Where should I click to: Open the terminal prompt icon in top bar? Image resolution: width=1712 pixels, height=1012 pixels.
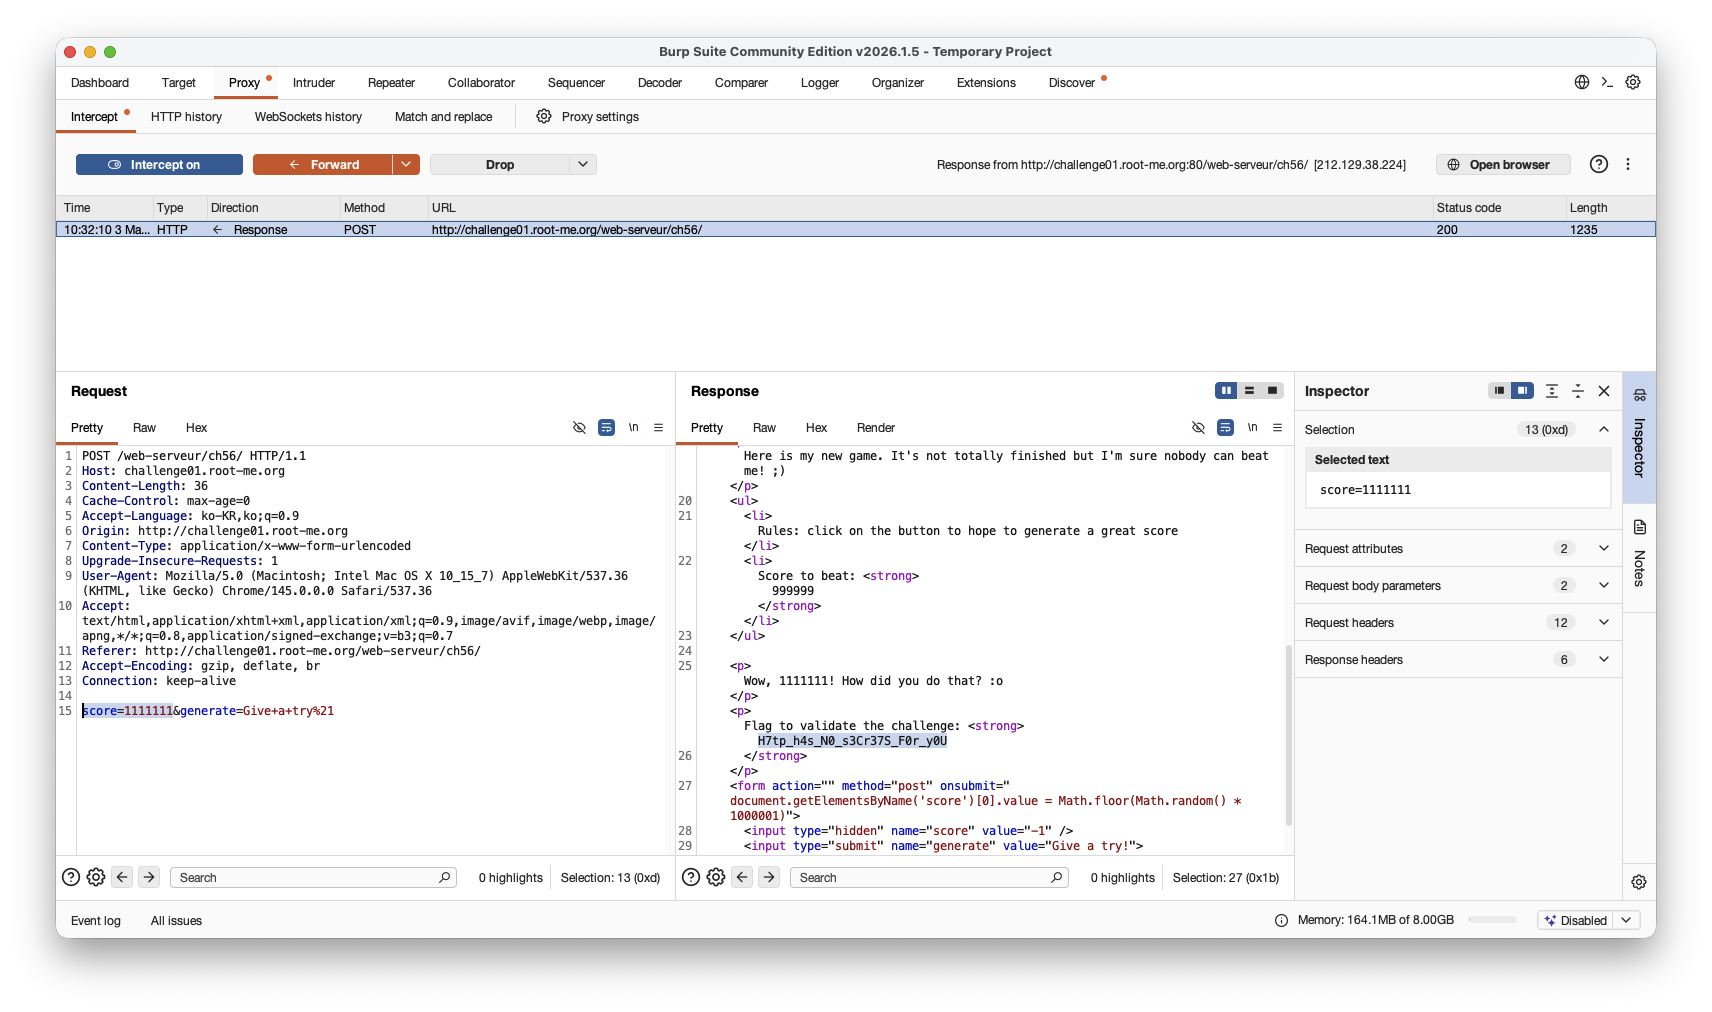coord(1607,83)
